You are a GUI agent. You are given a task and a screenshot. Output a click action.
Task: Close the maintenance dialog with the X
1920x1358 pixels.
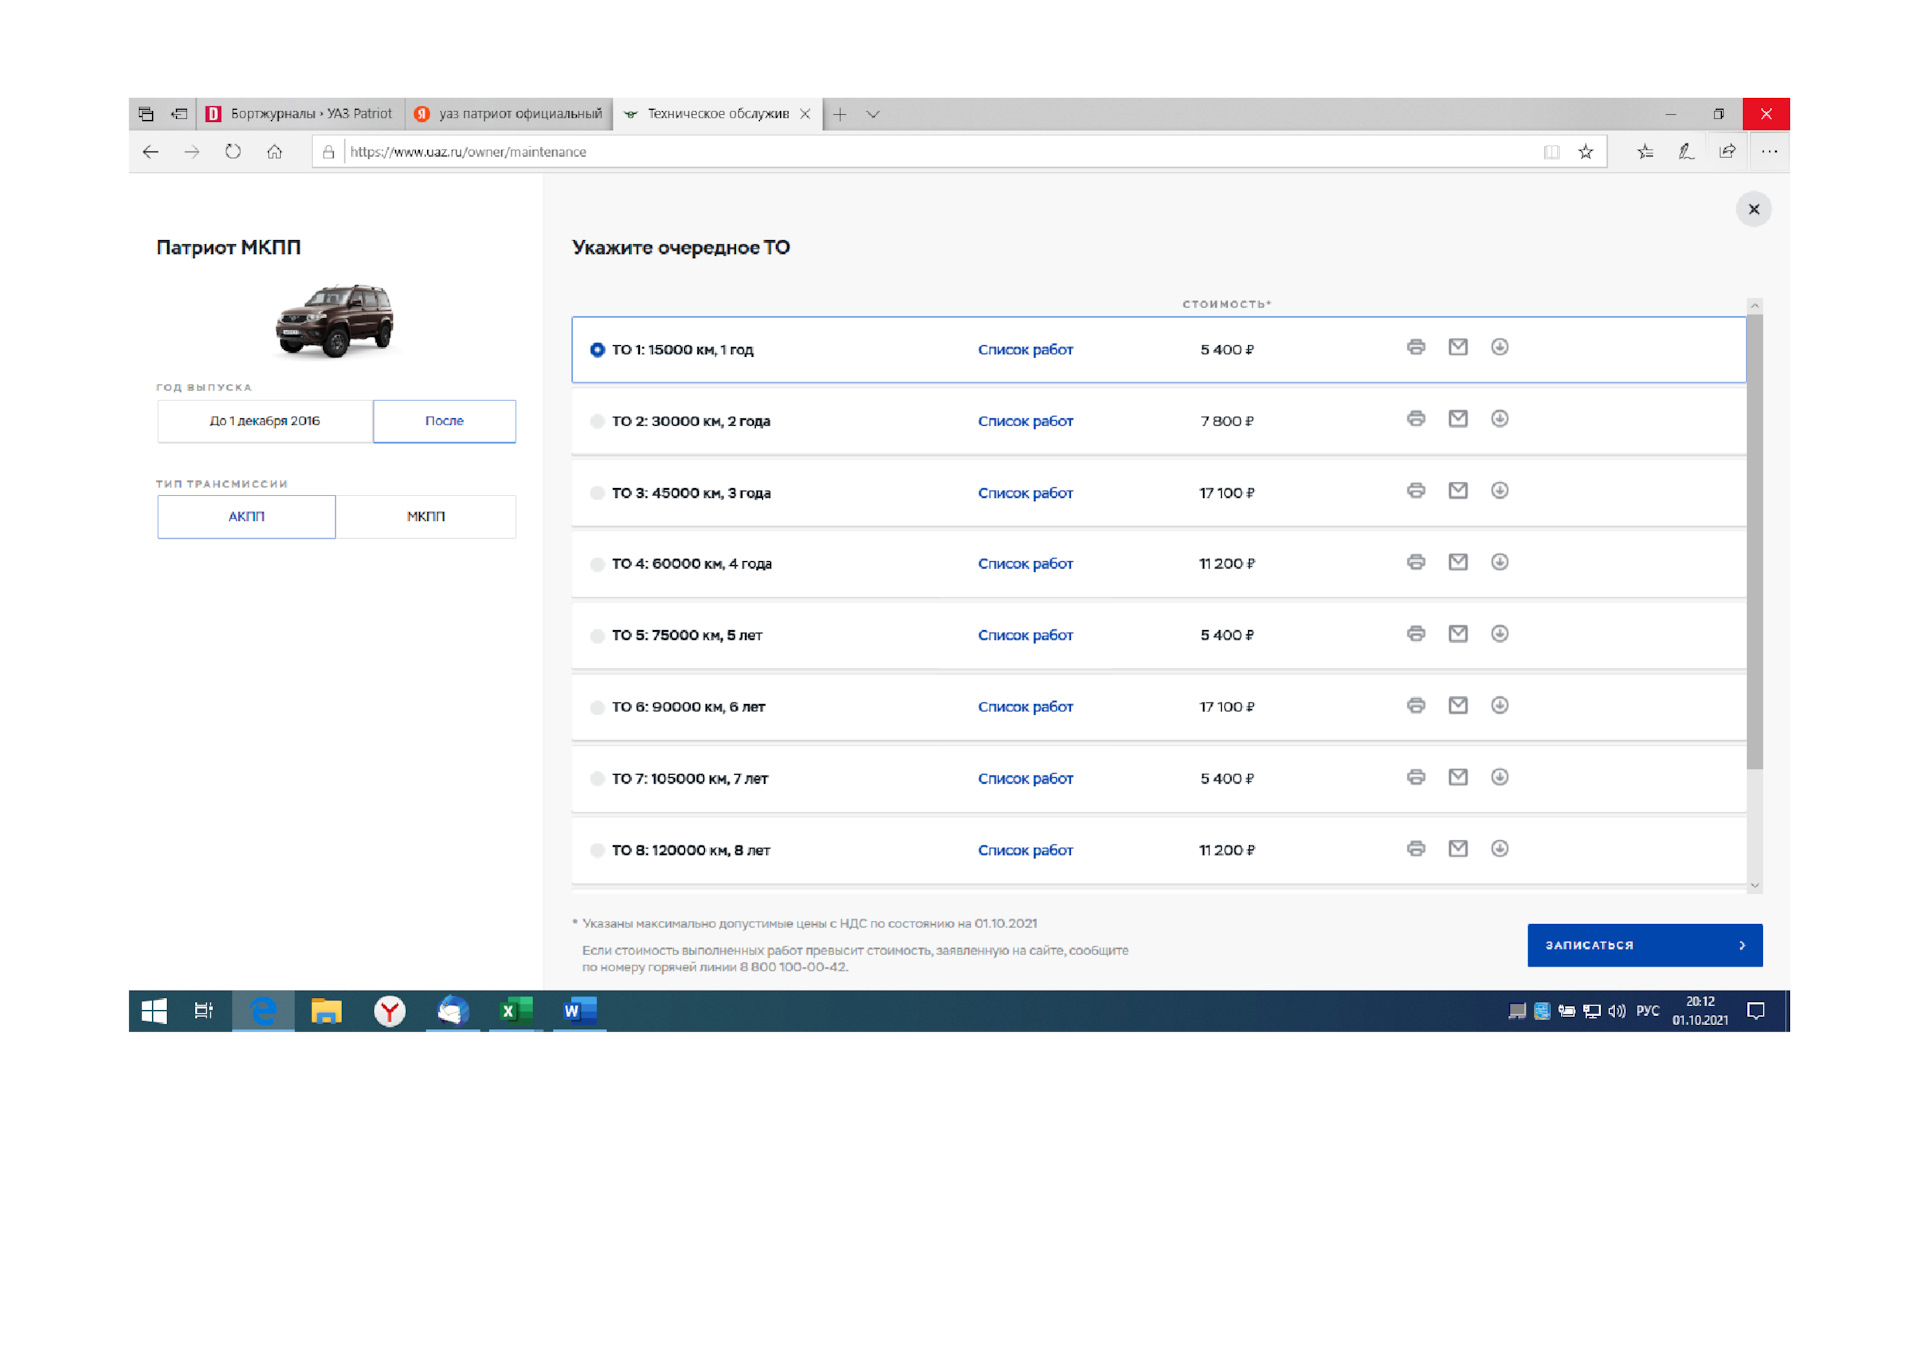point(1754,209)
